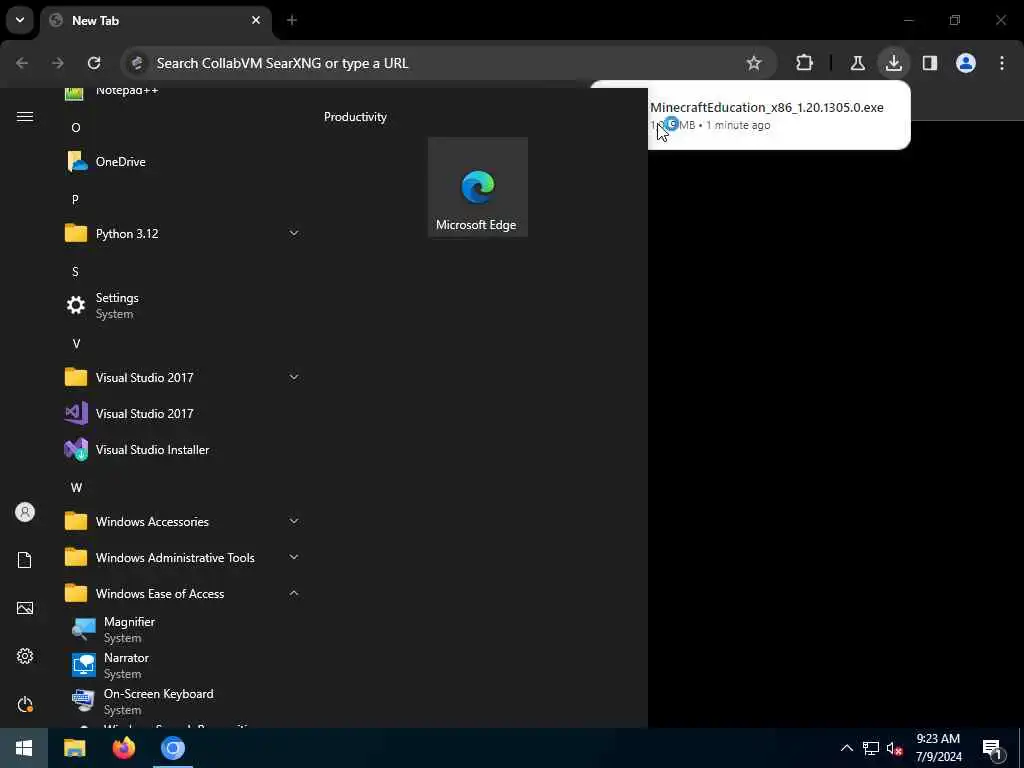This screenshot has height=768, width=1024.
Task: Jump to letter W section header
Action: pos(76,487)
